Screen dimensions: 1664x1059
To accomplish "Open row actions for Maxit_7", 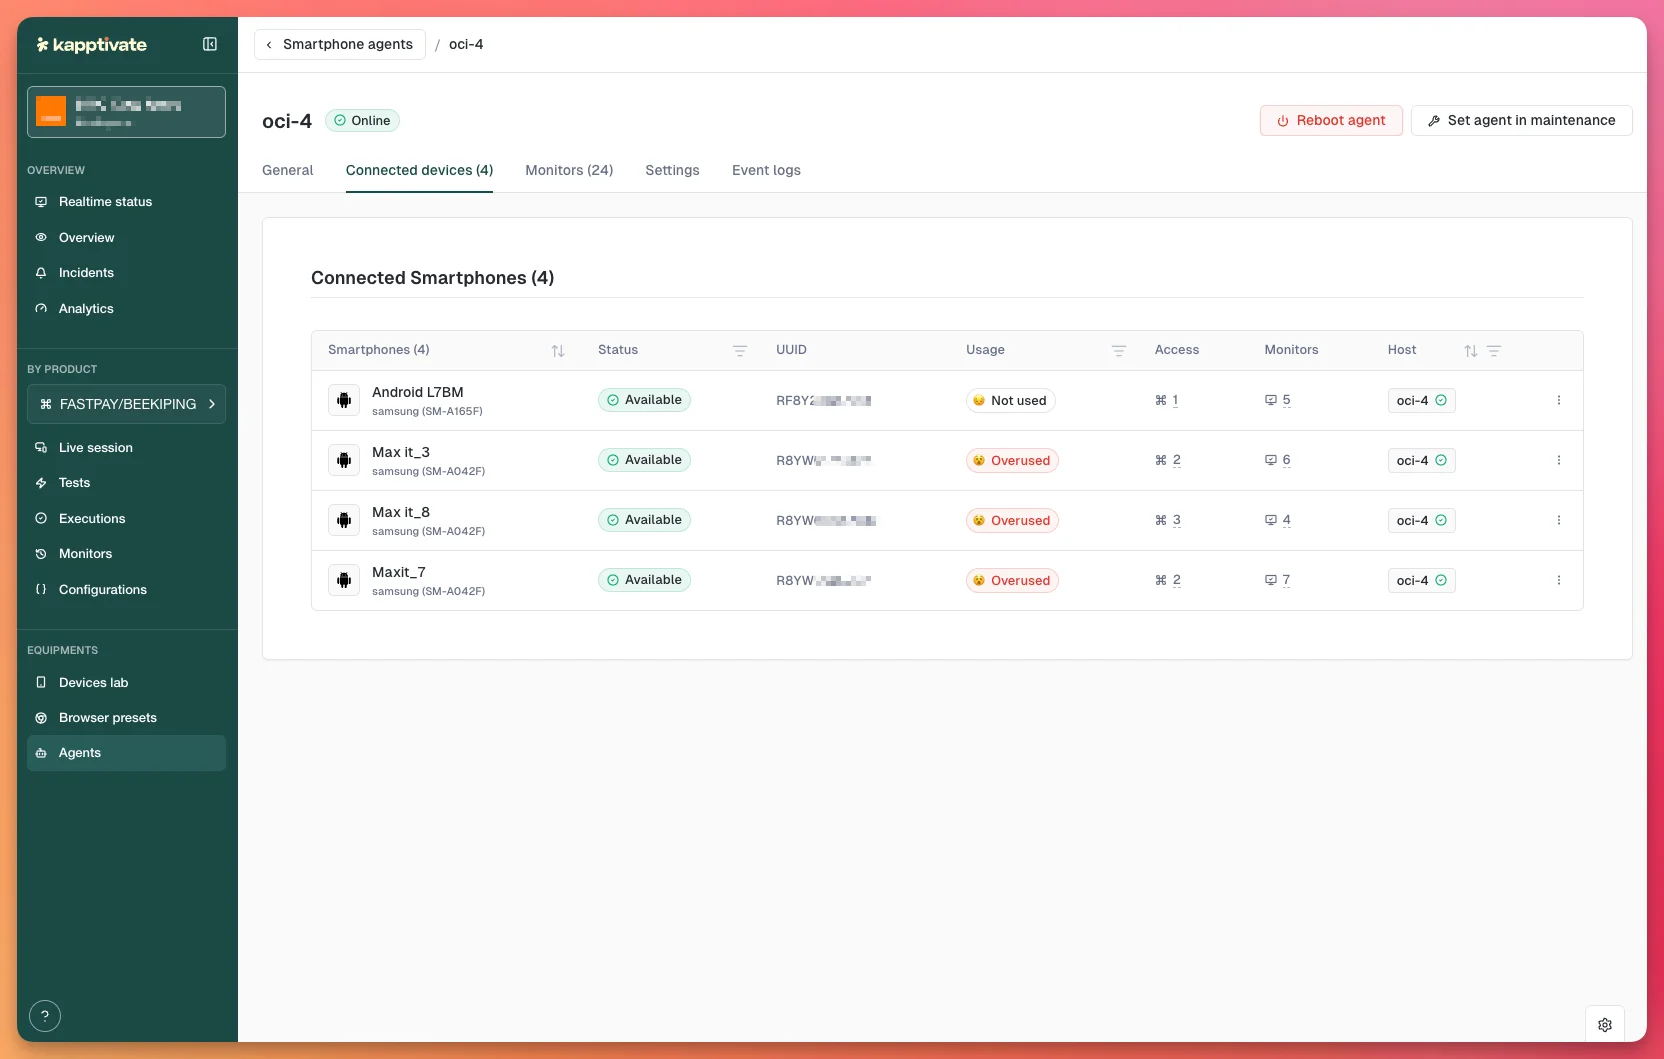I will click(x=1559, y=580).
